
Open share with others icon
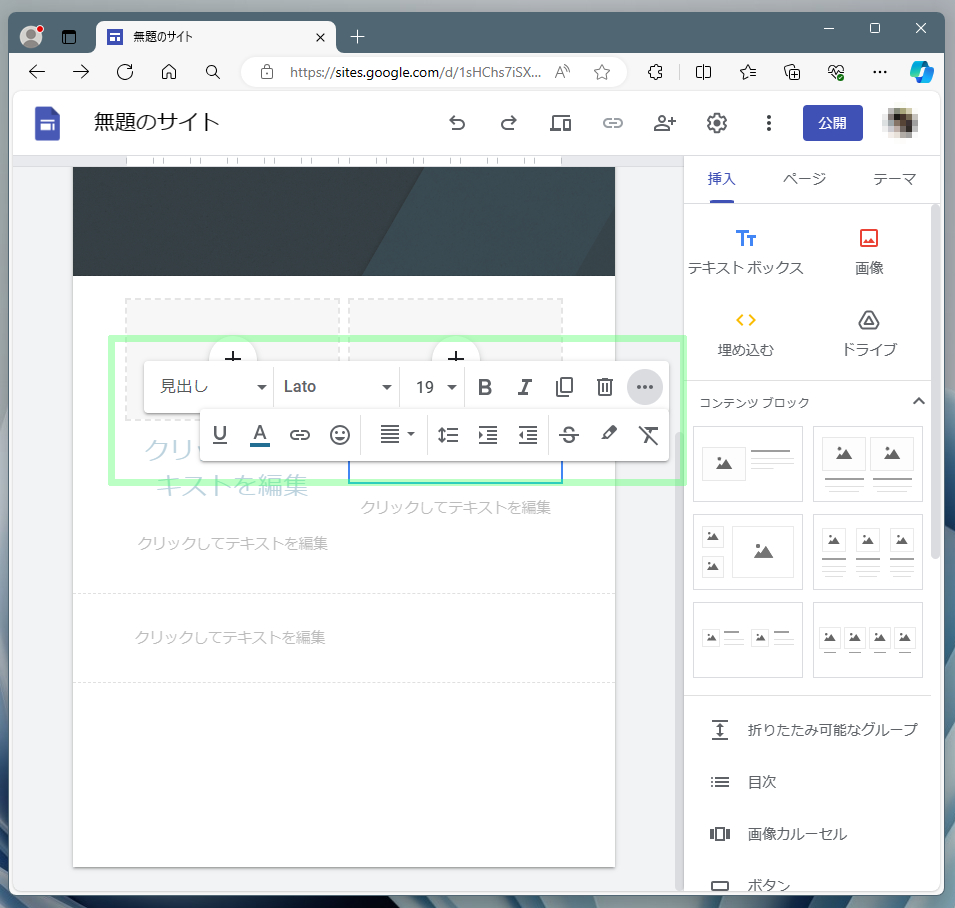[664, 123]
